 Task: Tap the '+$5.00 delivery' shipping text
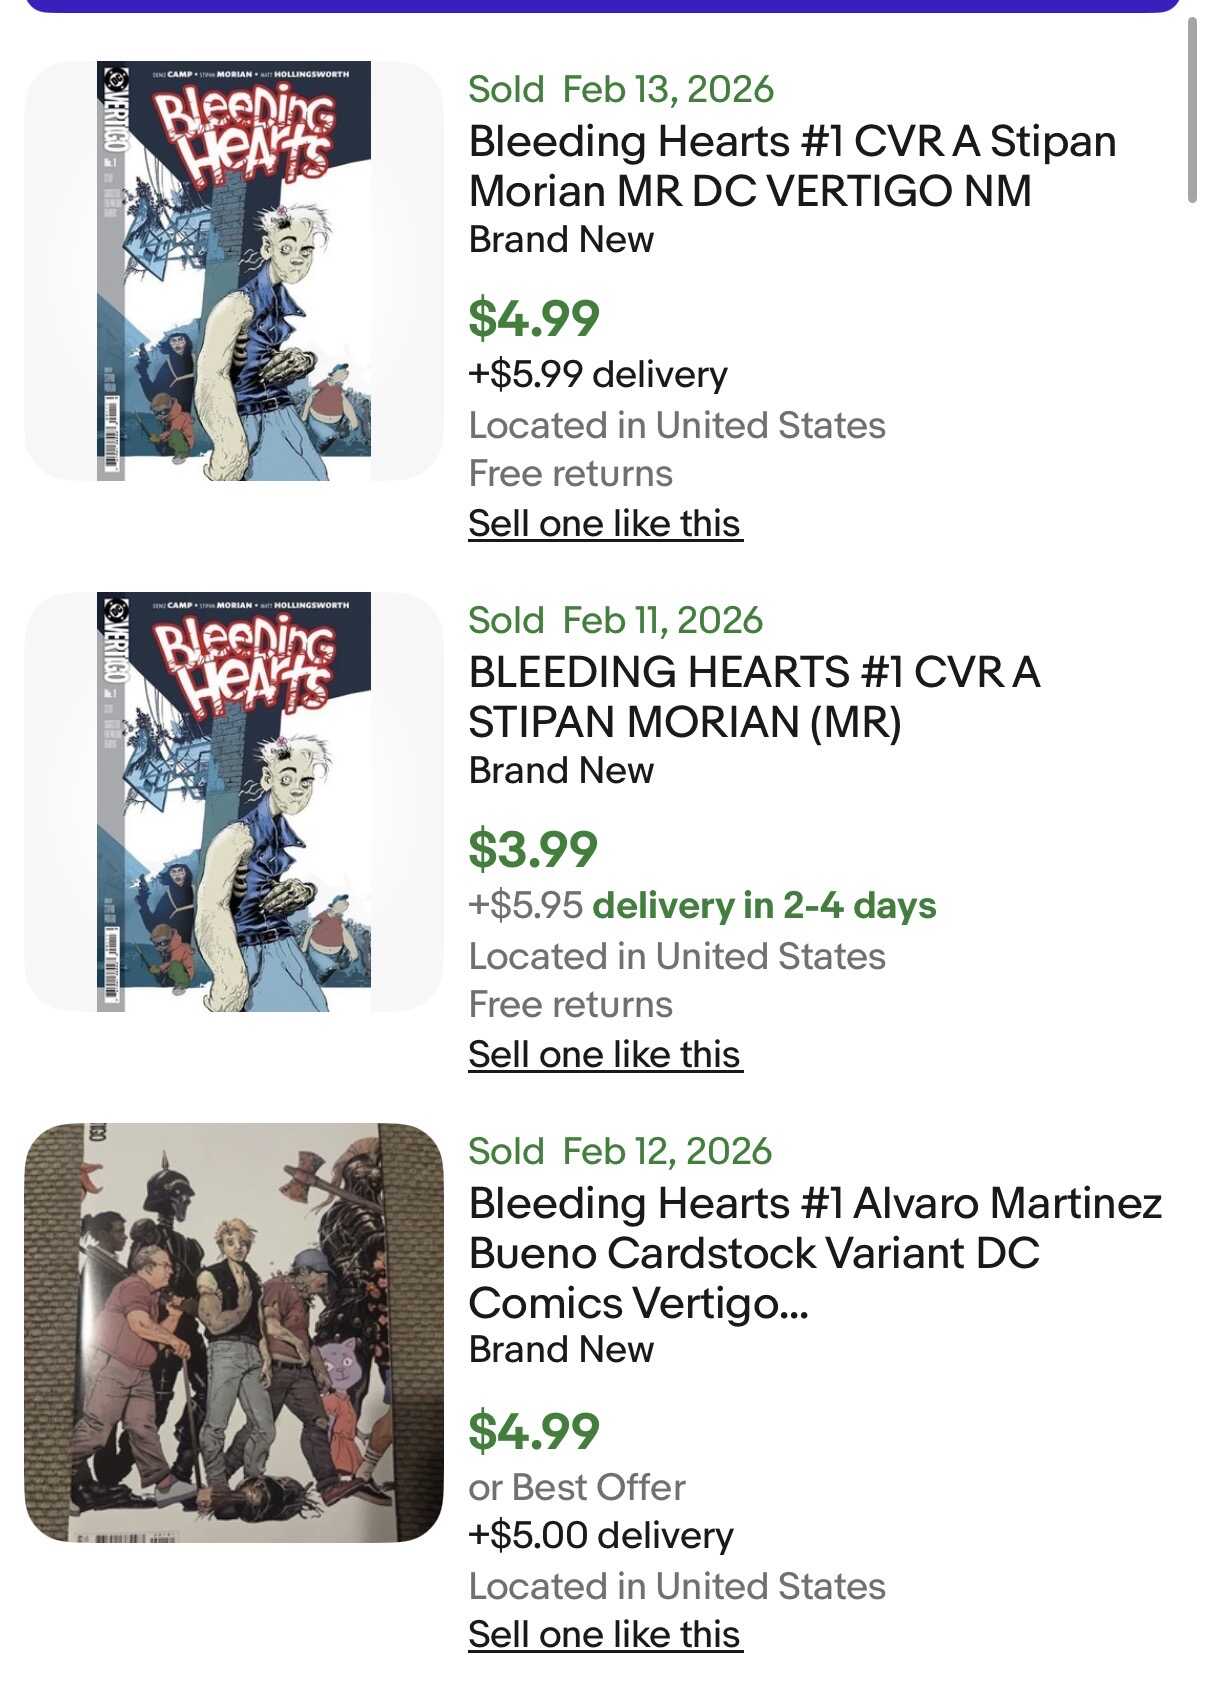[x=601, y=1535]
